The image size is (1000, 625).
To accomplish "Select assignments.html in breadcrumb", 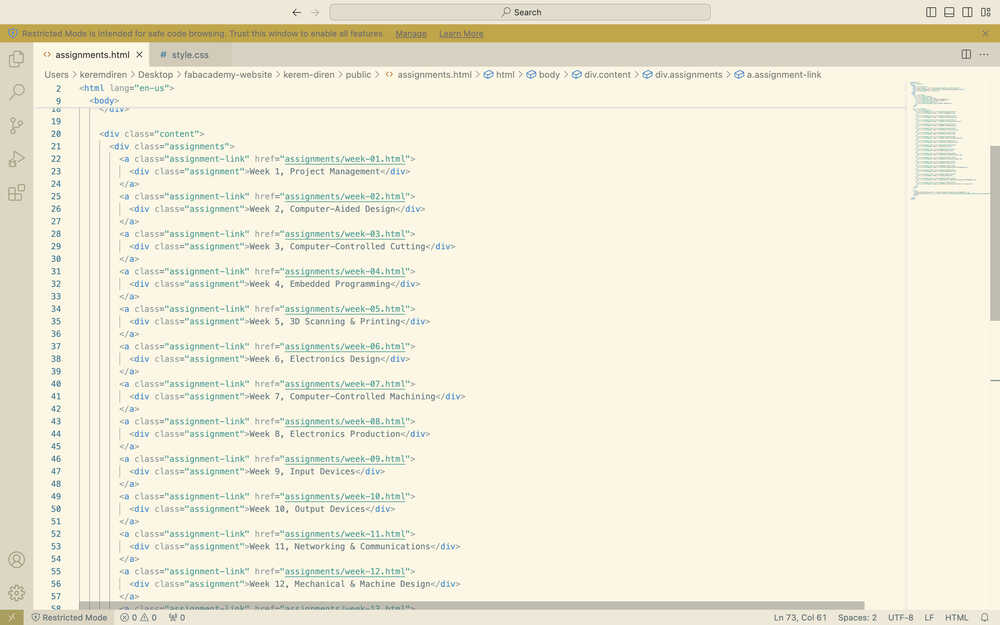I will [434, 75].
